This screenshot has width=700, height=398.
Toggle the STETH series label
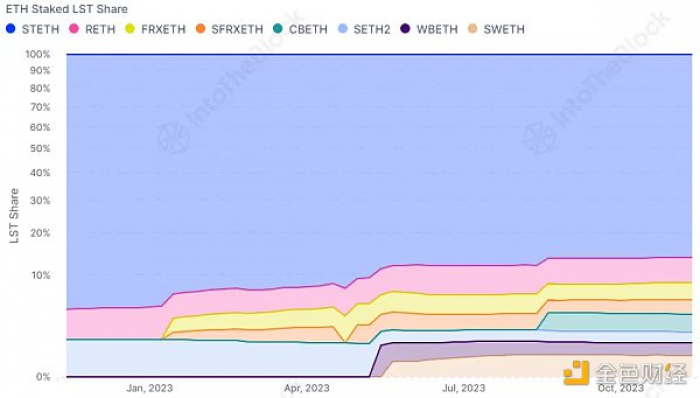[41, 29]
